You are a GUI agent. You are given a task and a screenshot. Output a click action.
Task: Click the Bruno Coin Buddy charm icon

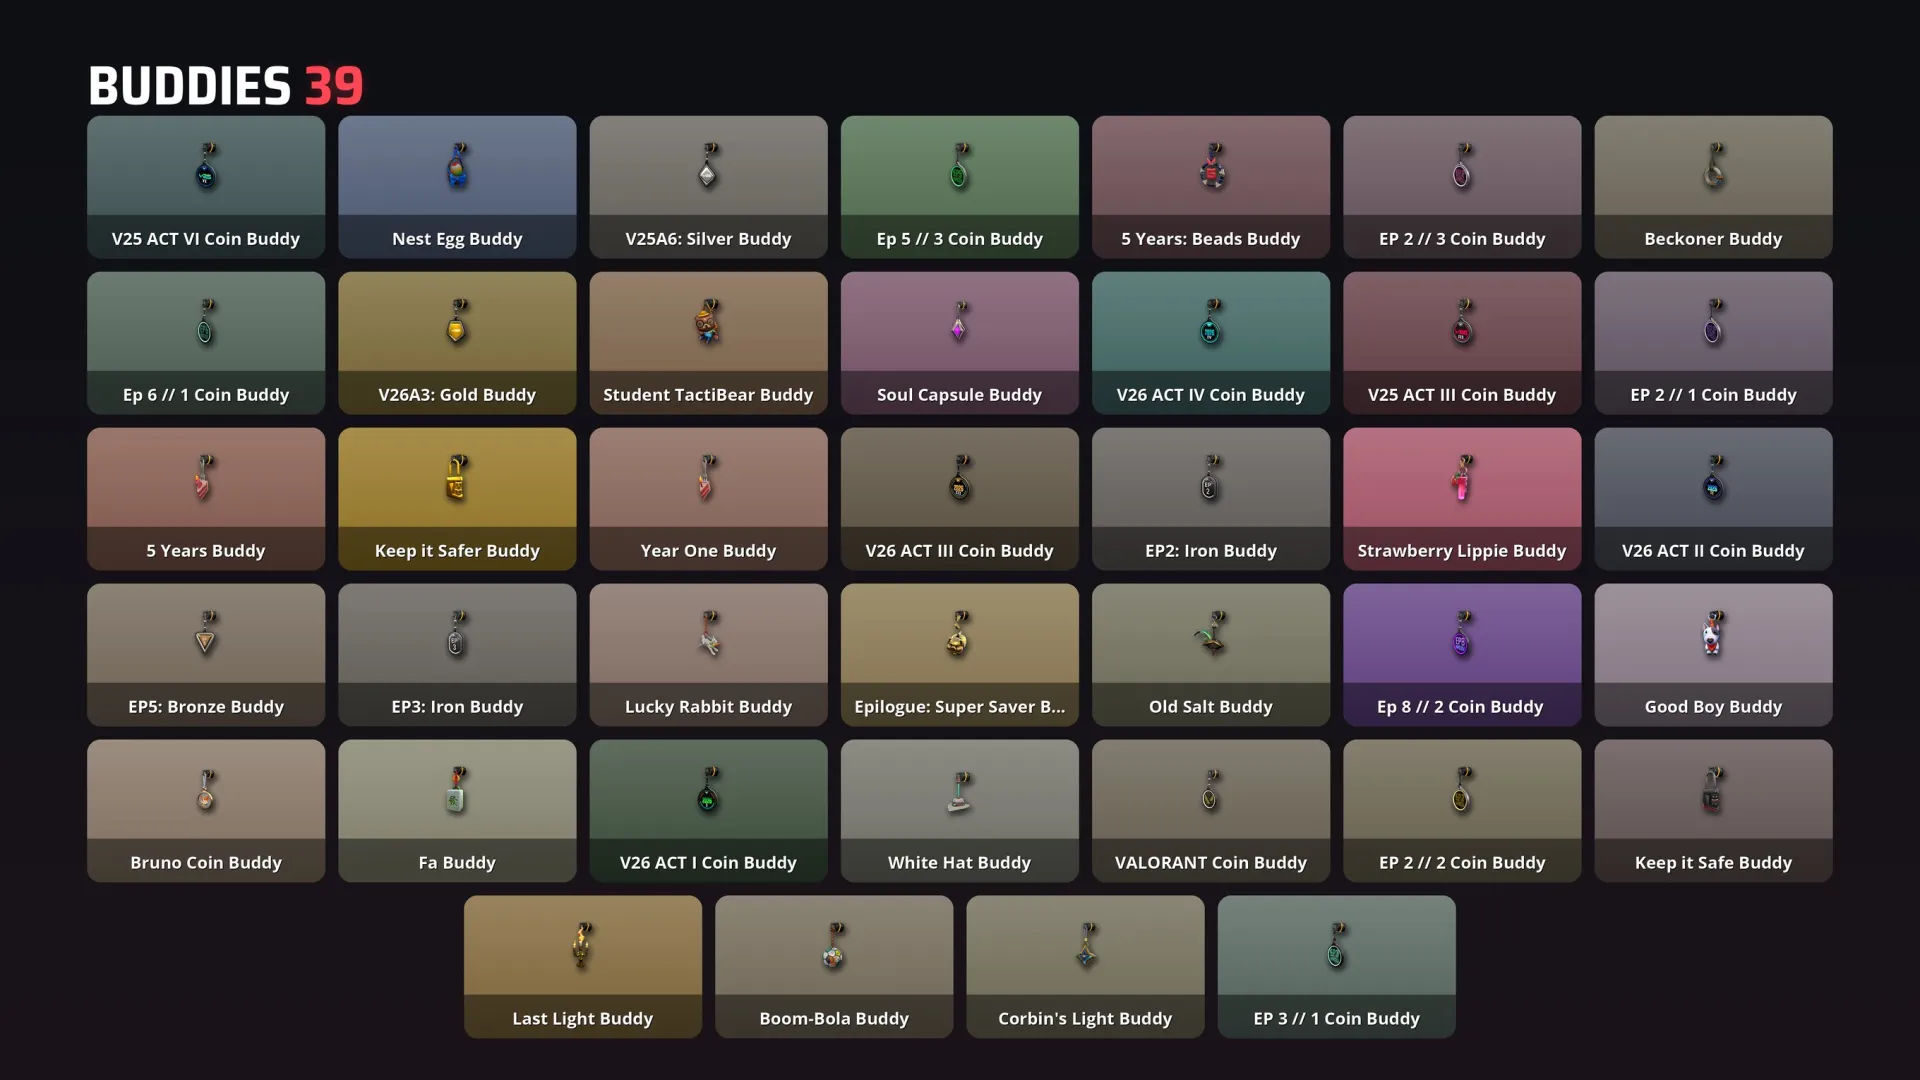click(x=206, y=790)
